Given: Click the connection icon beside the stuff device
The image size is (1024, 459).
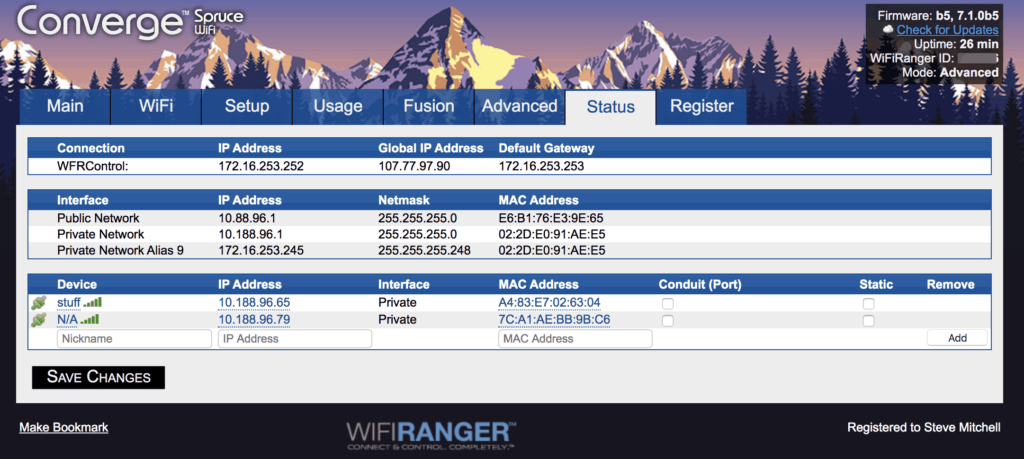Looking at the screenshot, I should (x=39, y=303).
